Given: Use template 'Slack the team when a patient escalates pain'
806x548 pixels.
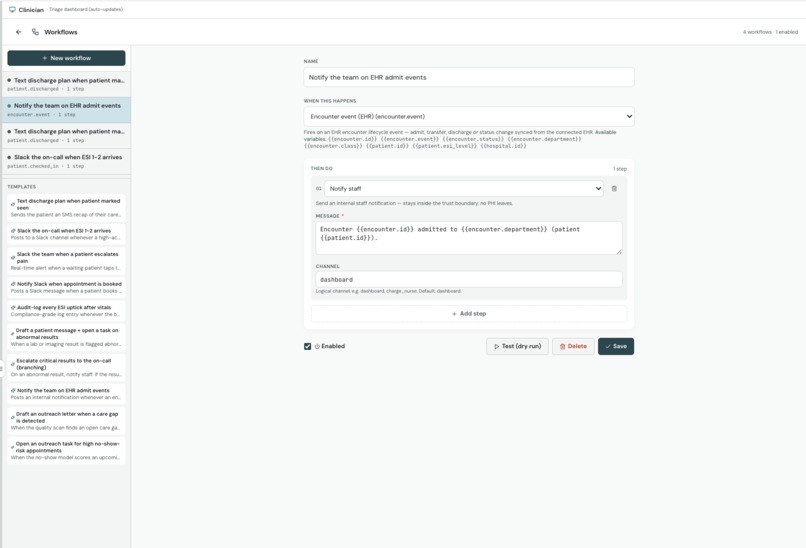Looking at the screenshot, I should pos(66,261).
